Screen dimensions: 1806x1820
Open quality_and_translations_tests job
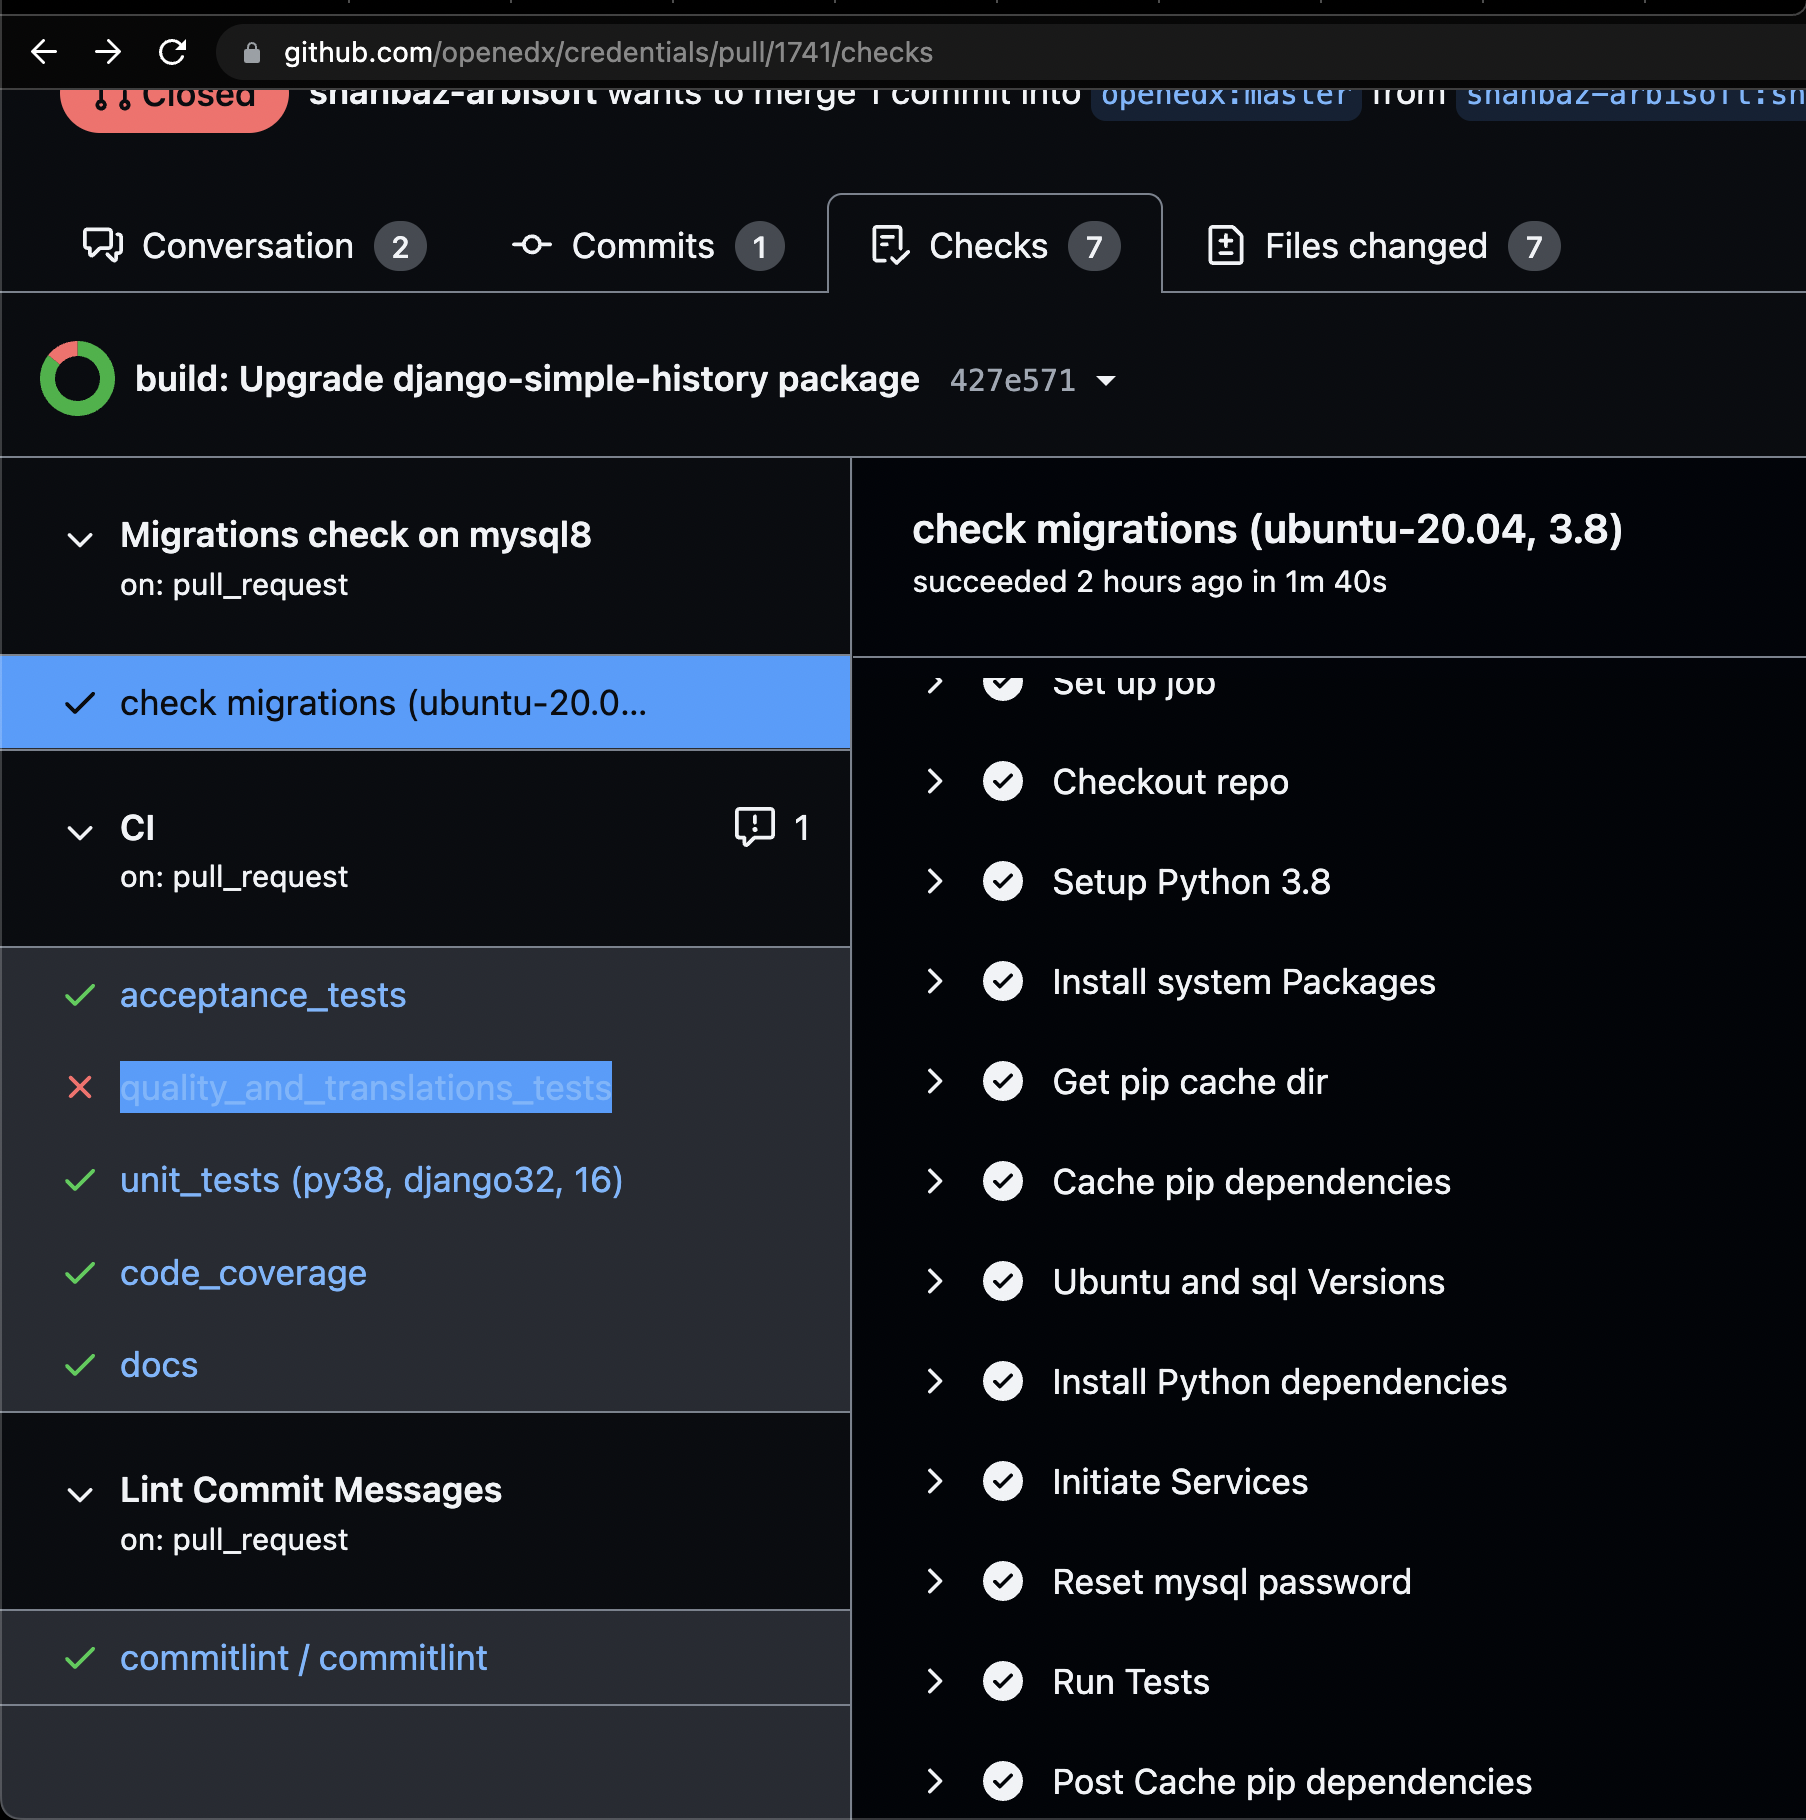(365, 1087)
